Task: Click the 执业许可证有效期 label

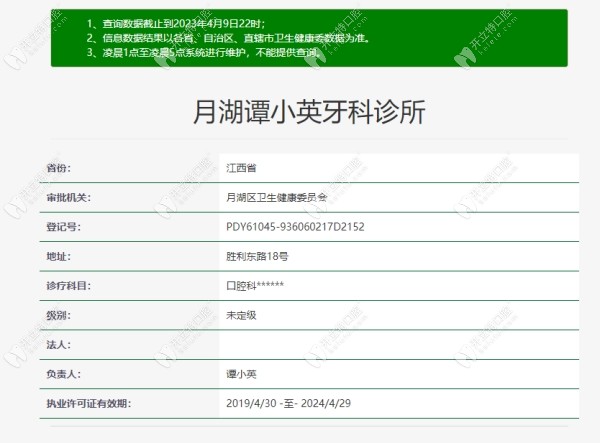Action: pos(89,404)
